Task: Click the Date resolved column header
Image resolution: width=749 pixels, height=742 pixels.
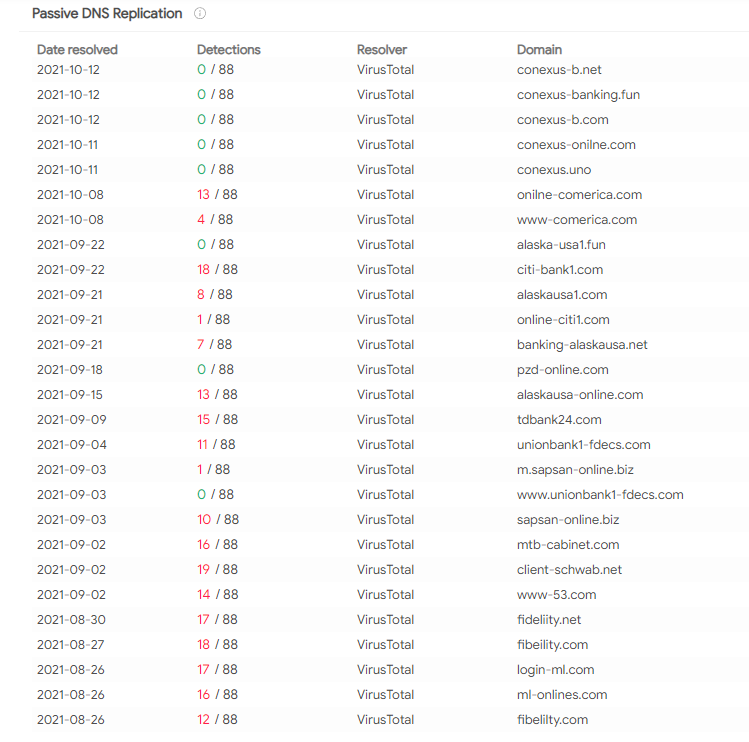Action: tap(77, 50)
